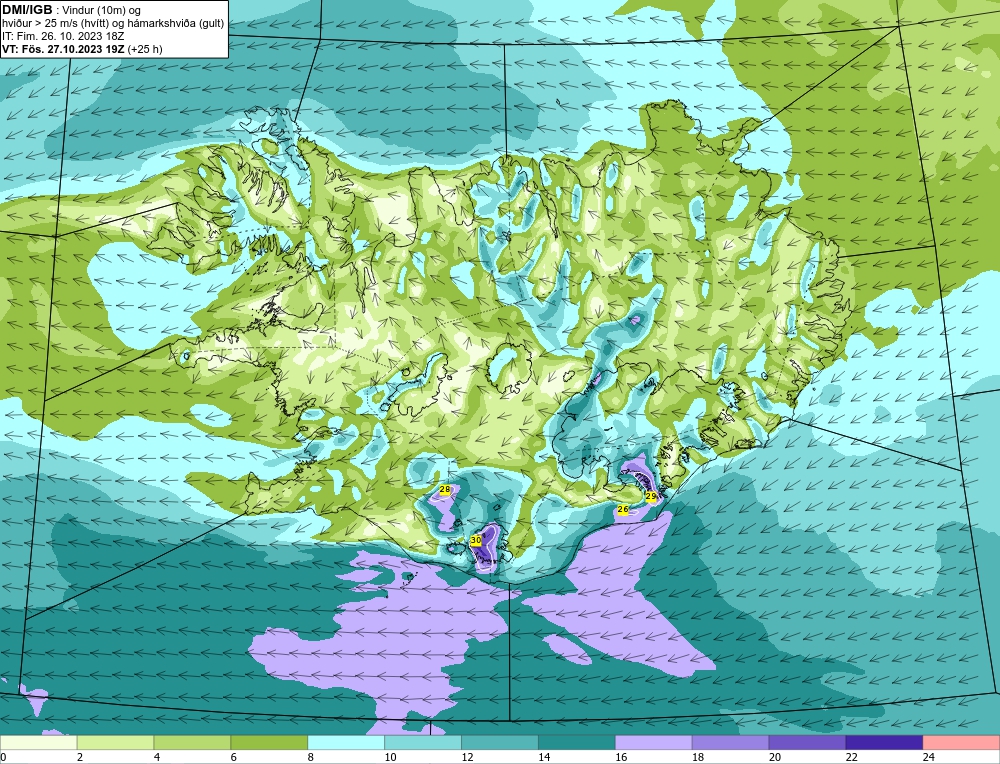Click the legend scale number 12

click(467, 757)
